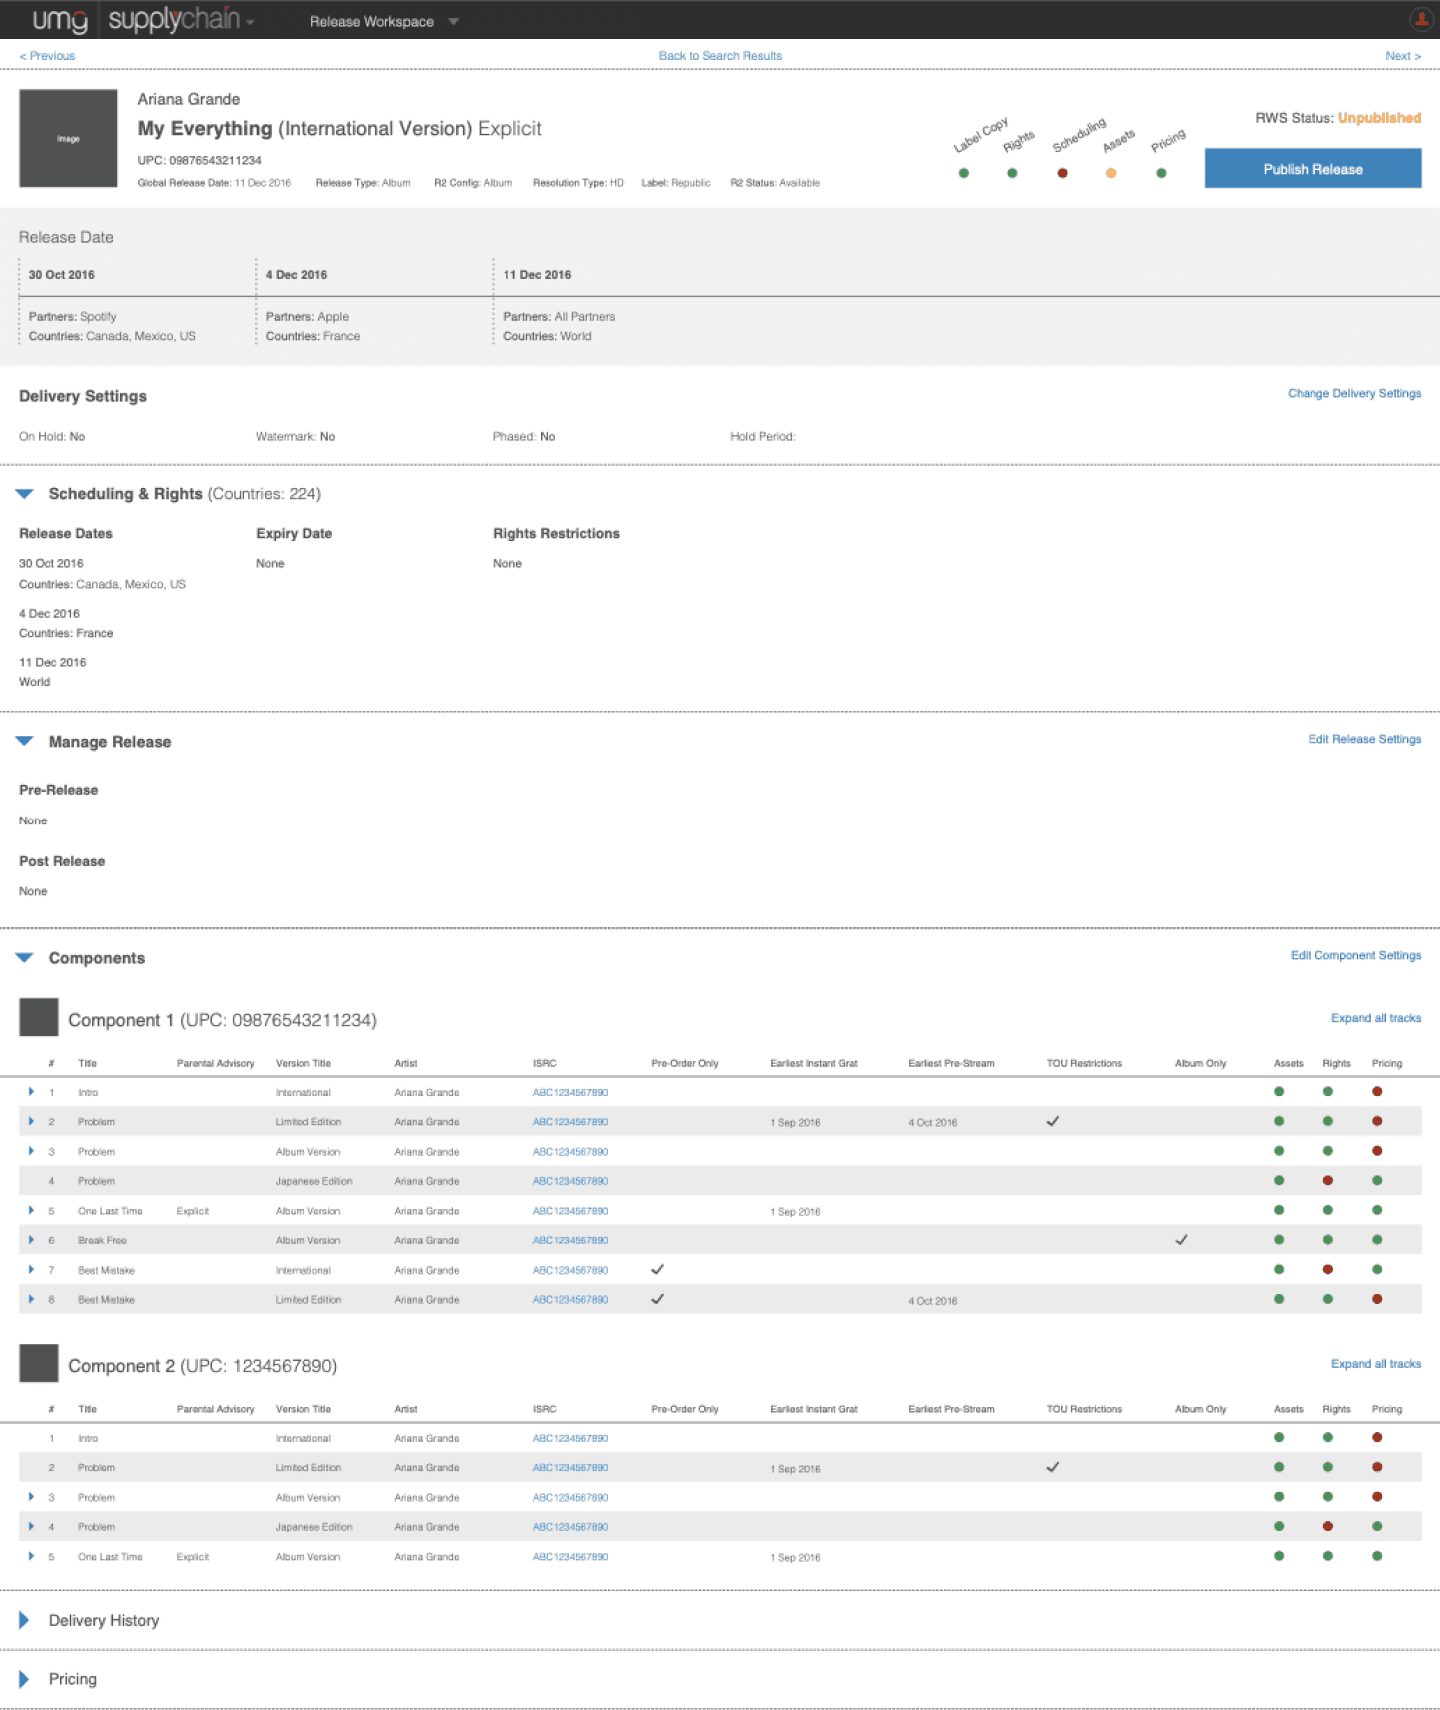The width and height of the screenshot is (1440, 1710).
Task: Expand the Pricing section at the bottom
Action: pos(24,1679)
